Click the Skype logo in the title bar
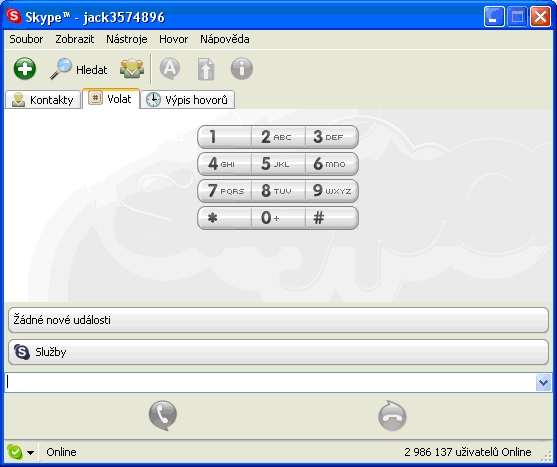The image size is (557, 467). 14,16
